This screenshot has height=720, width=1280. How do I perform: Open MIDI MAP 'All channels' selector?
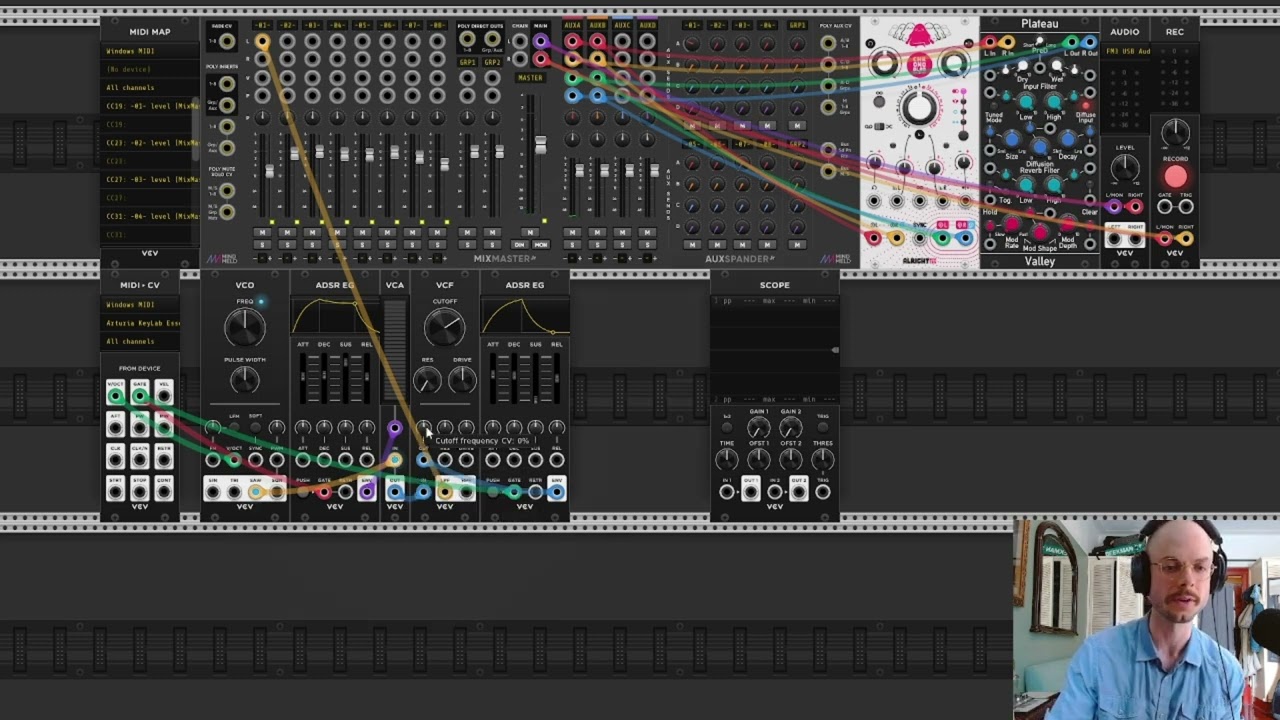coord(150,87)
